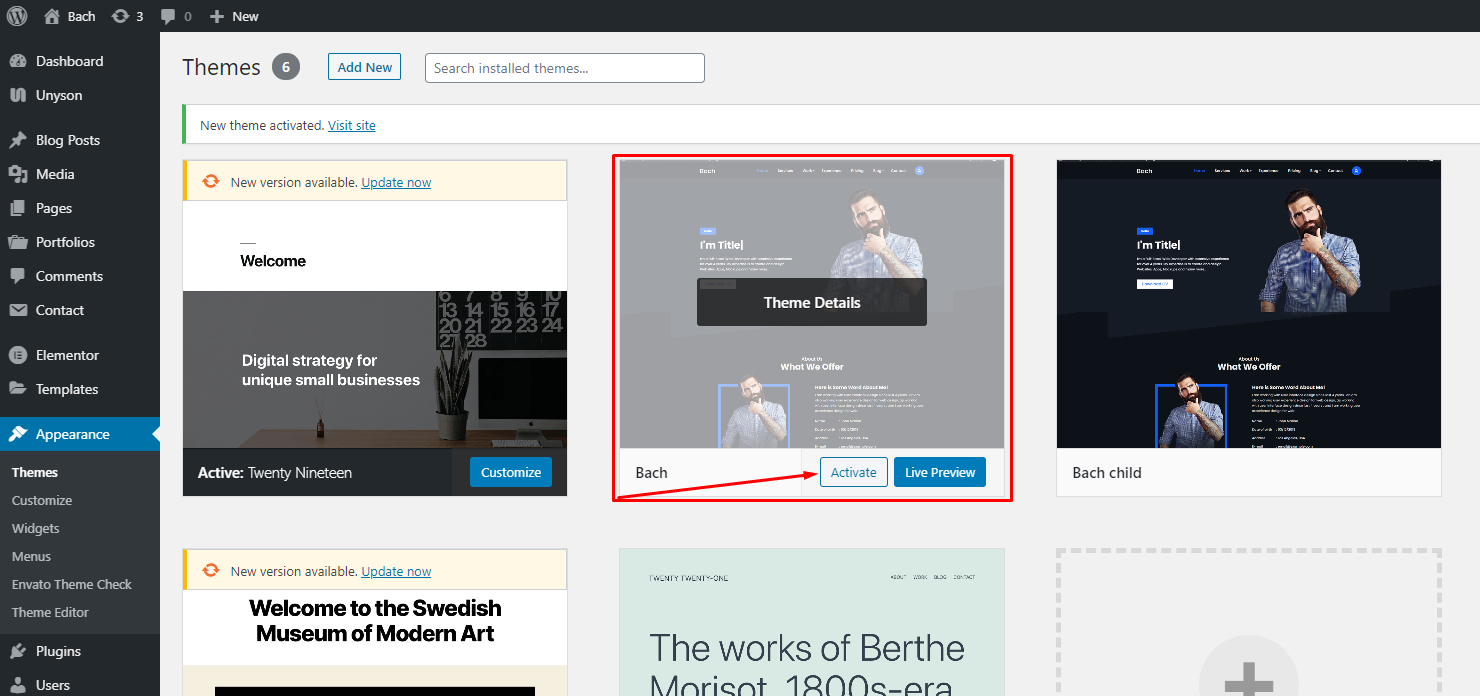Click the Bach child theme name
The width and height of the screenshot is (1480, 696).
click(x=1107, y=472)
